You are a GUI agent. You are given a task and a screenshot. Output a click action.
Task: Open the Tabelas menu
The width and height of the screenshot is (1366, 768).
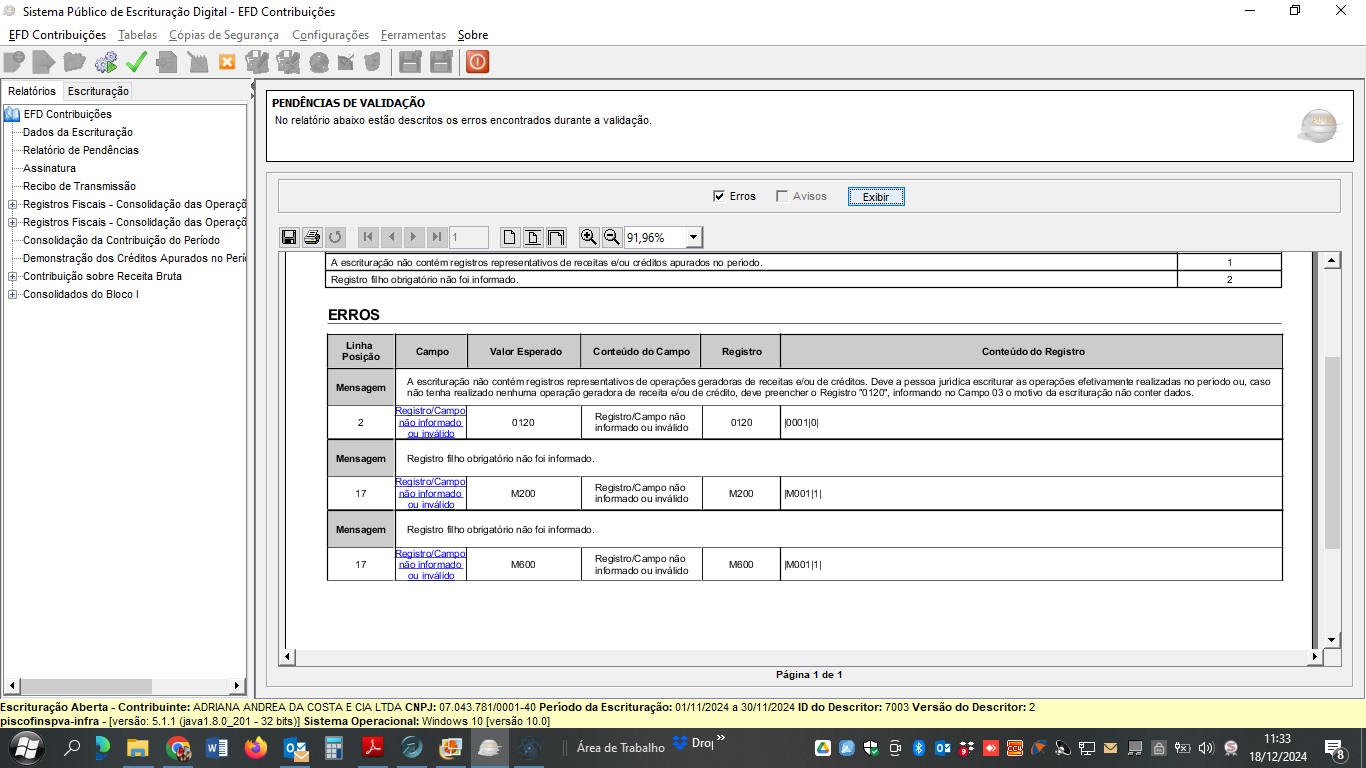137,35
